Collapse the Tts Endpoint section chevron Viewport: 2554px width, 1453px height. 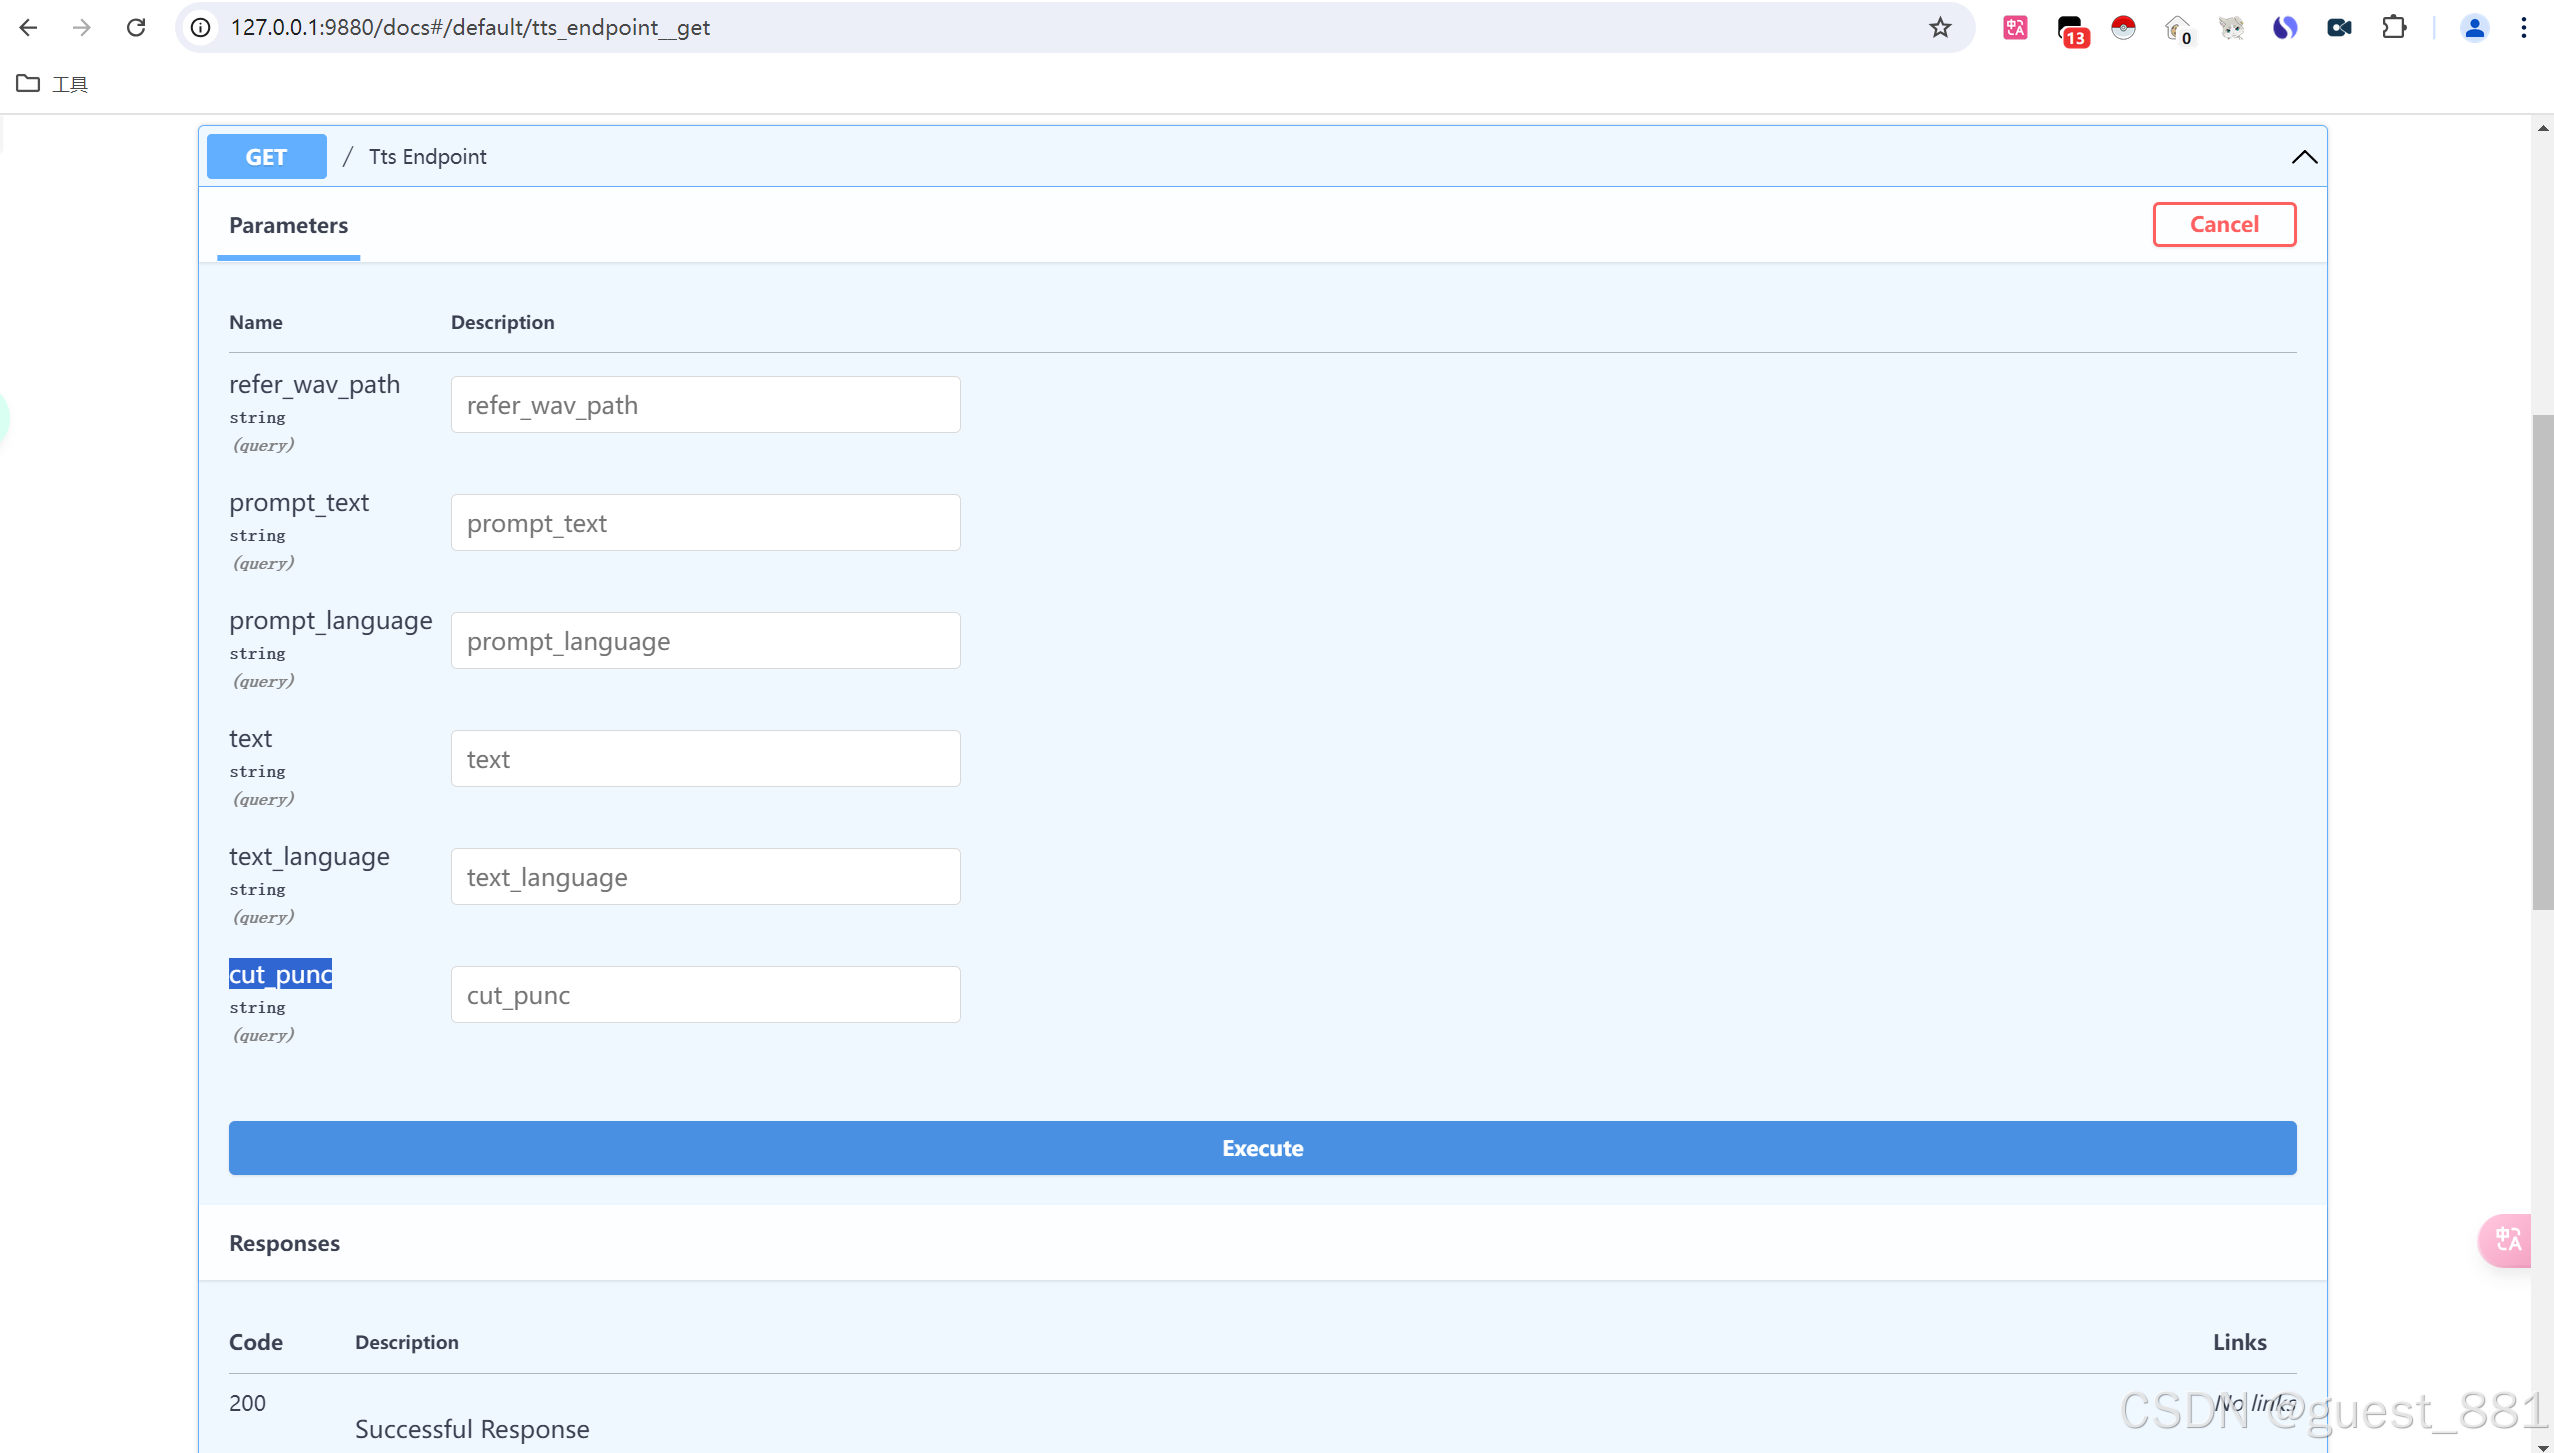pos(2304,157)
